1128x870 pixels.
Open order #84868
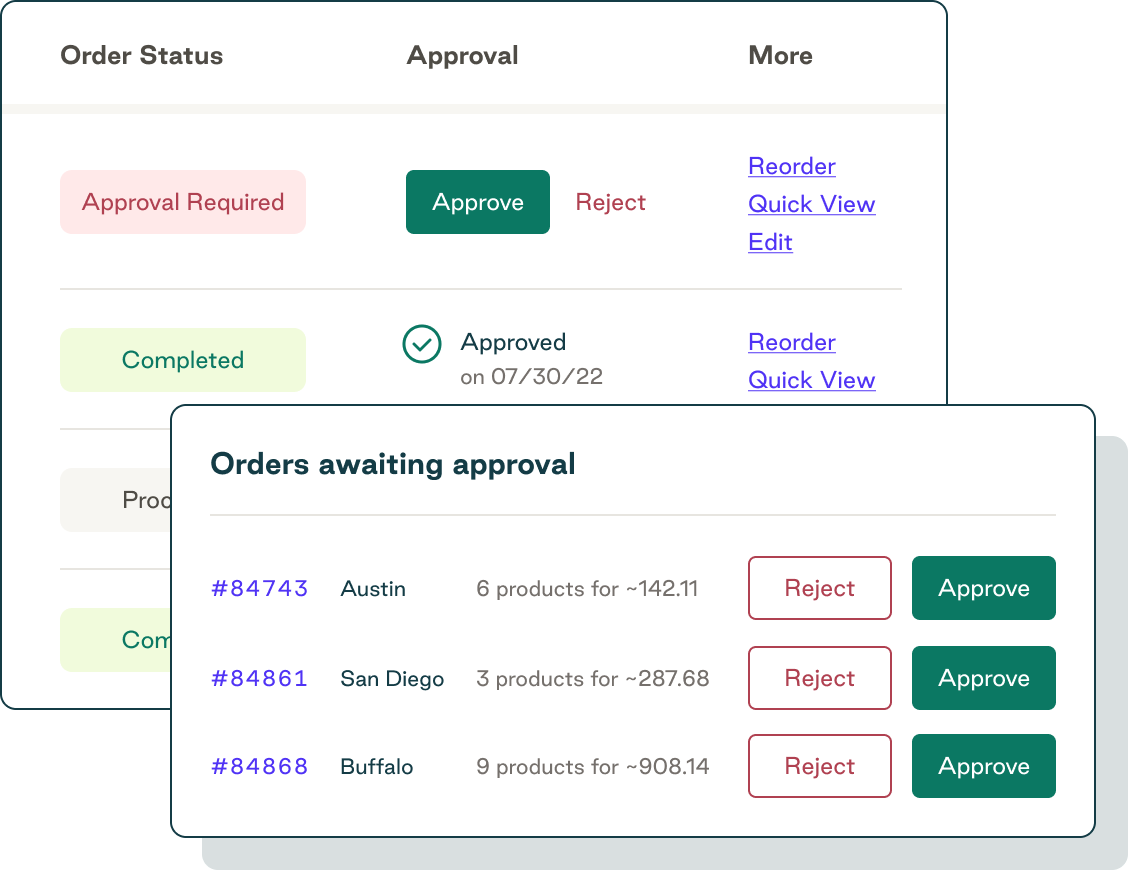tap(259, 767)
